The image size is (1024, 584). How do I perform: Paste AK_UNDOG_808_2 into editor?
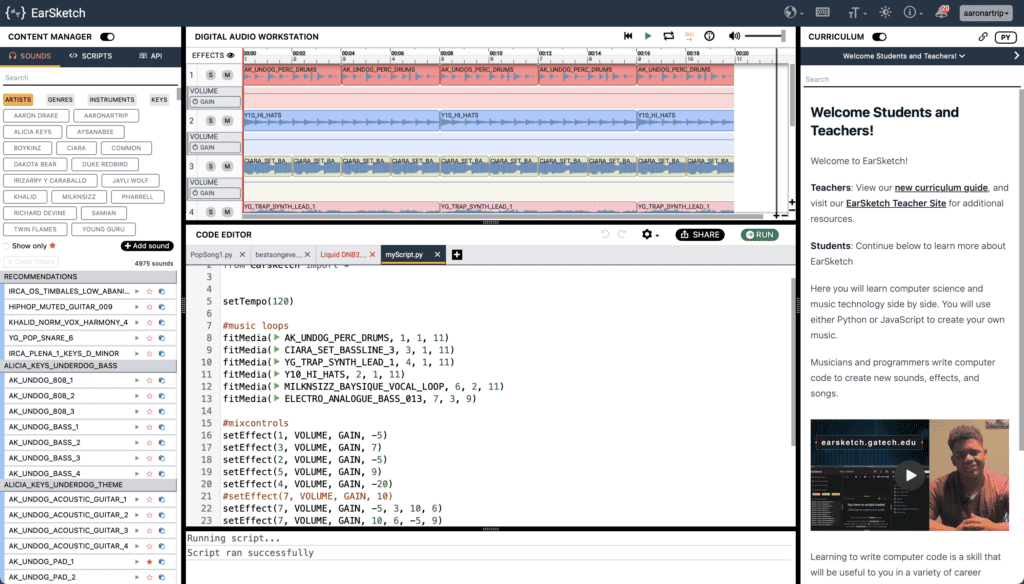point(162,396)
